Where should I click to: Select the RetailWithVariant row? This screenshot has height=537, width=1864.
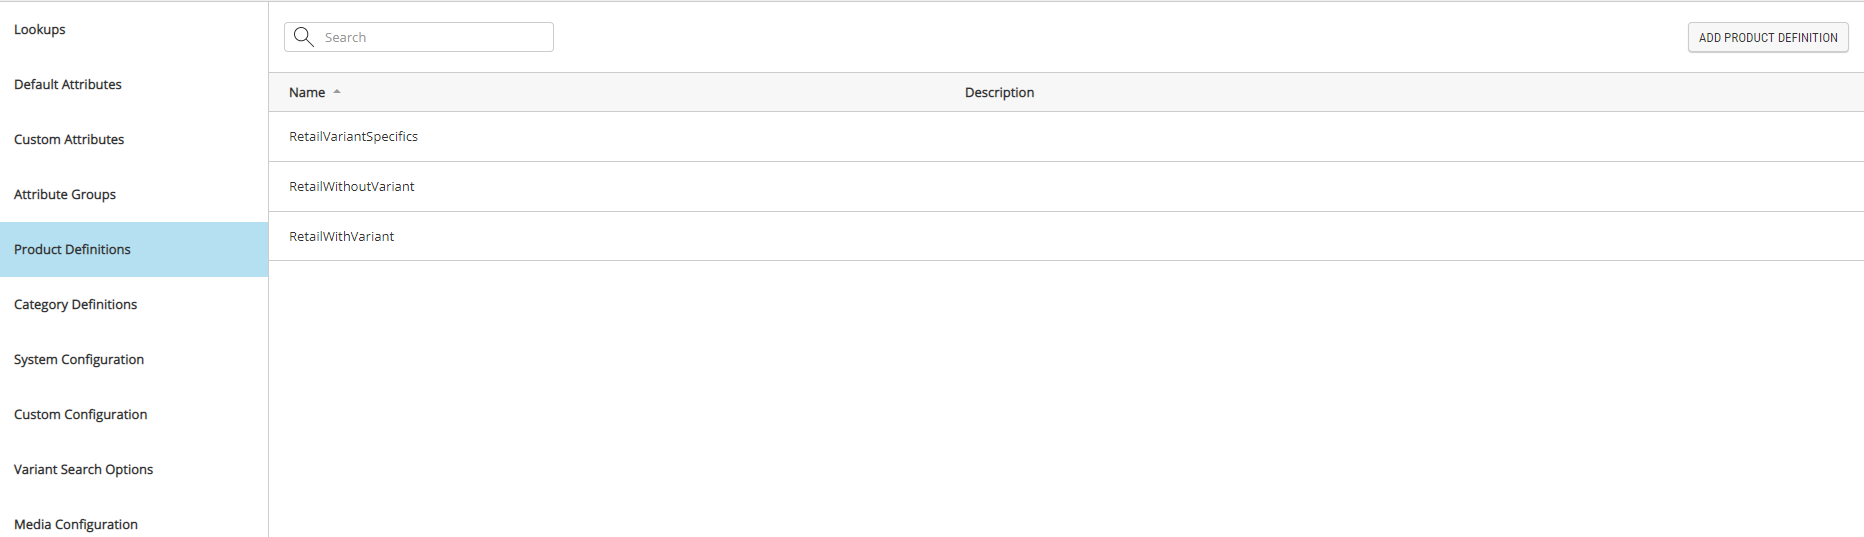pyautogui.click(x=341, y=237)
